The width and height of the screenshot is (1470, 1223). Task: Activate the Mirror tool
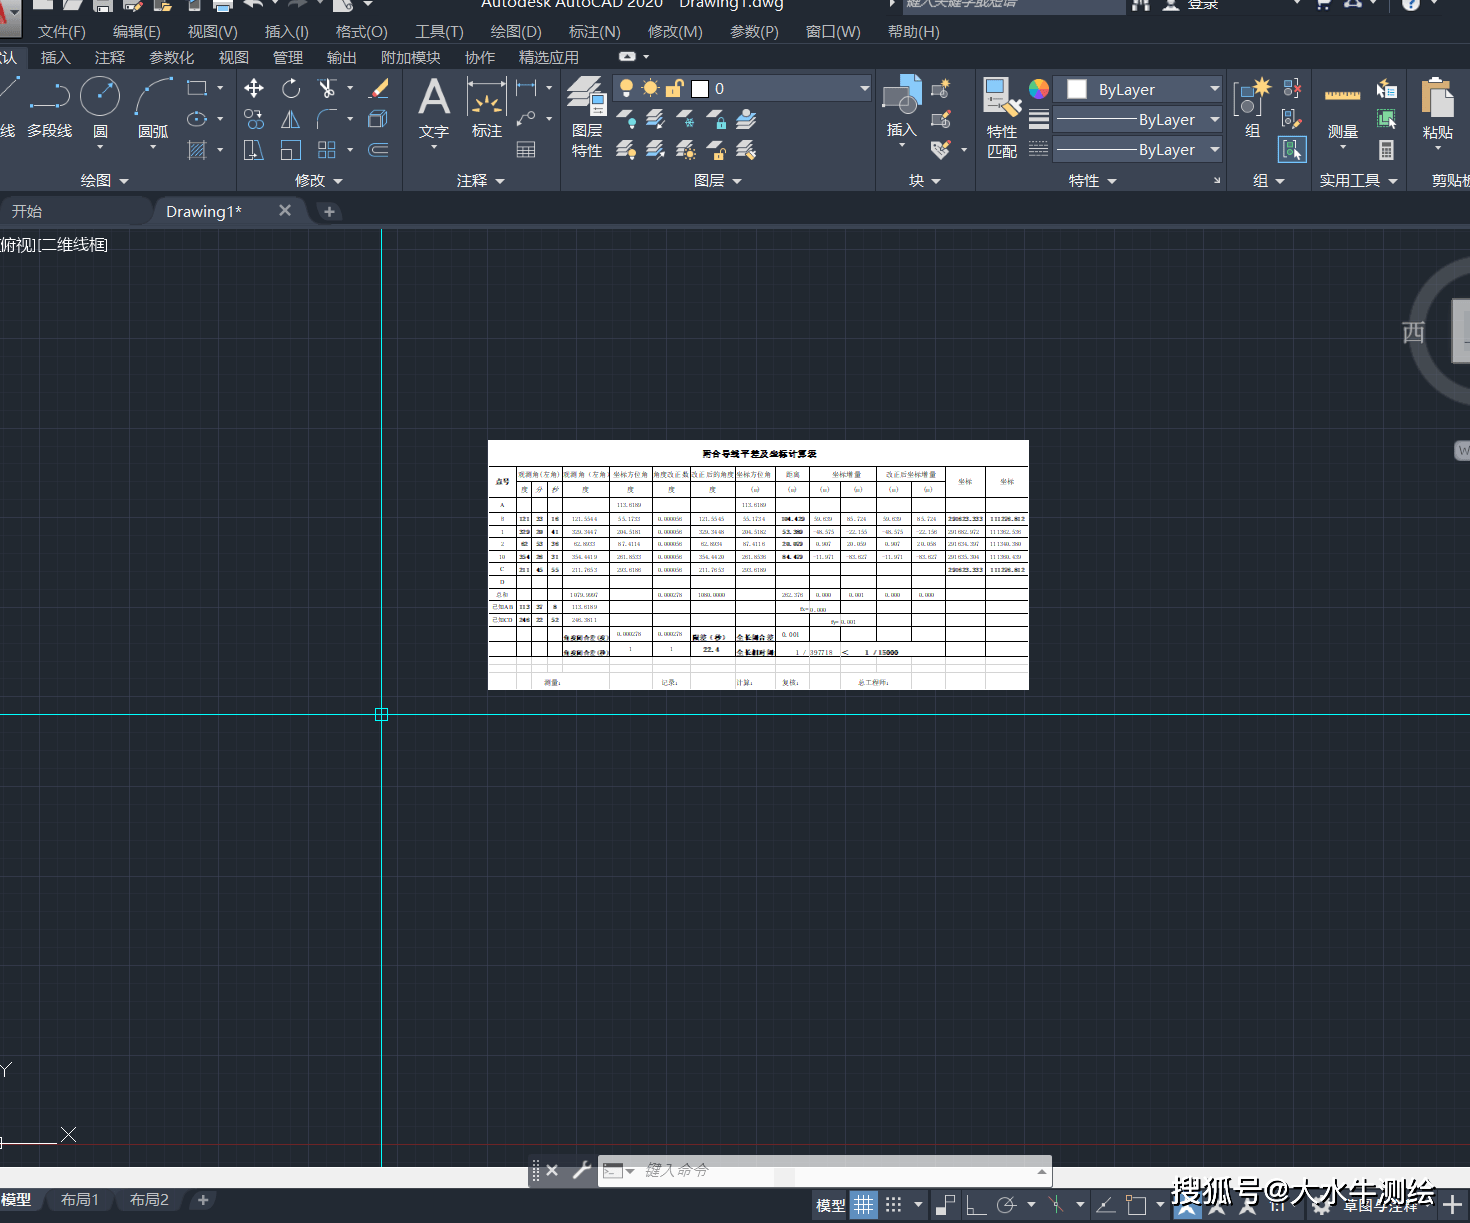click(x=291, y=119)
